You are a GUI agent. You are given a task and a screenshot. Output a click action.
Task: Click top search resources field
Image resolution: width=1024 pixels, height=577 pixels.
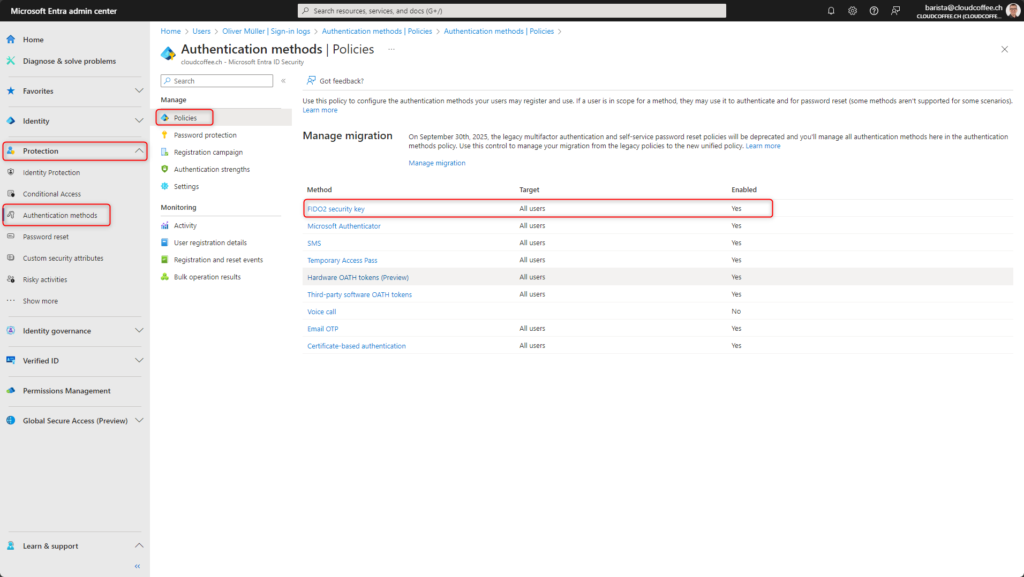coord(512,10)
